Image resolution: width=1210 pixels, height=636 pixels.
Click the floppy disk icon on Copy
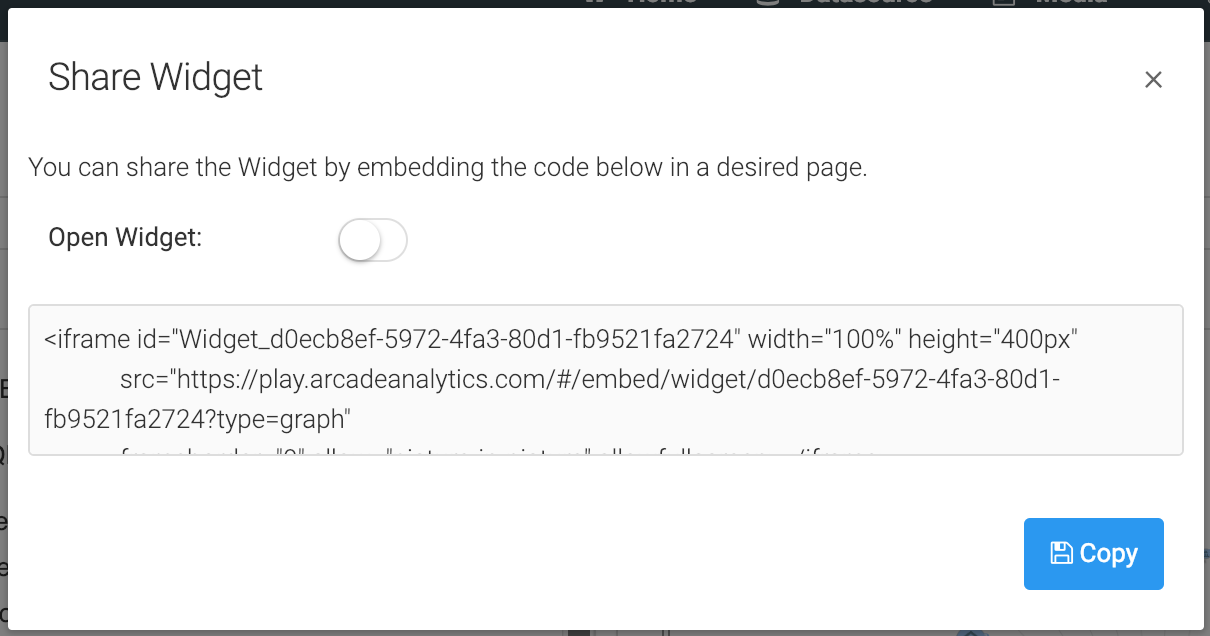click(x=1061, y=553)
